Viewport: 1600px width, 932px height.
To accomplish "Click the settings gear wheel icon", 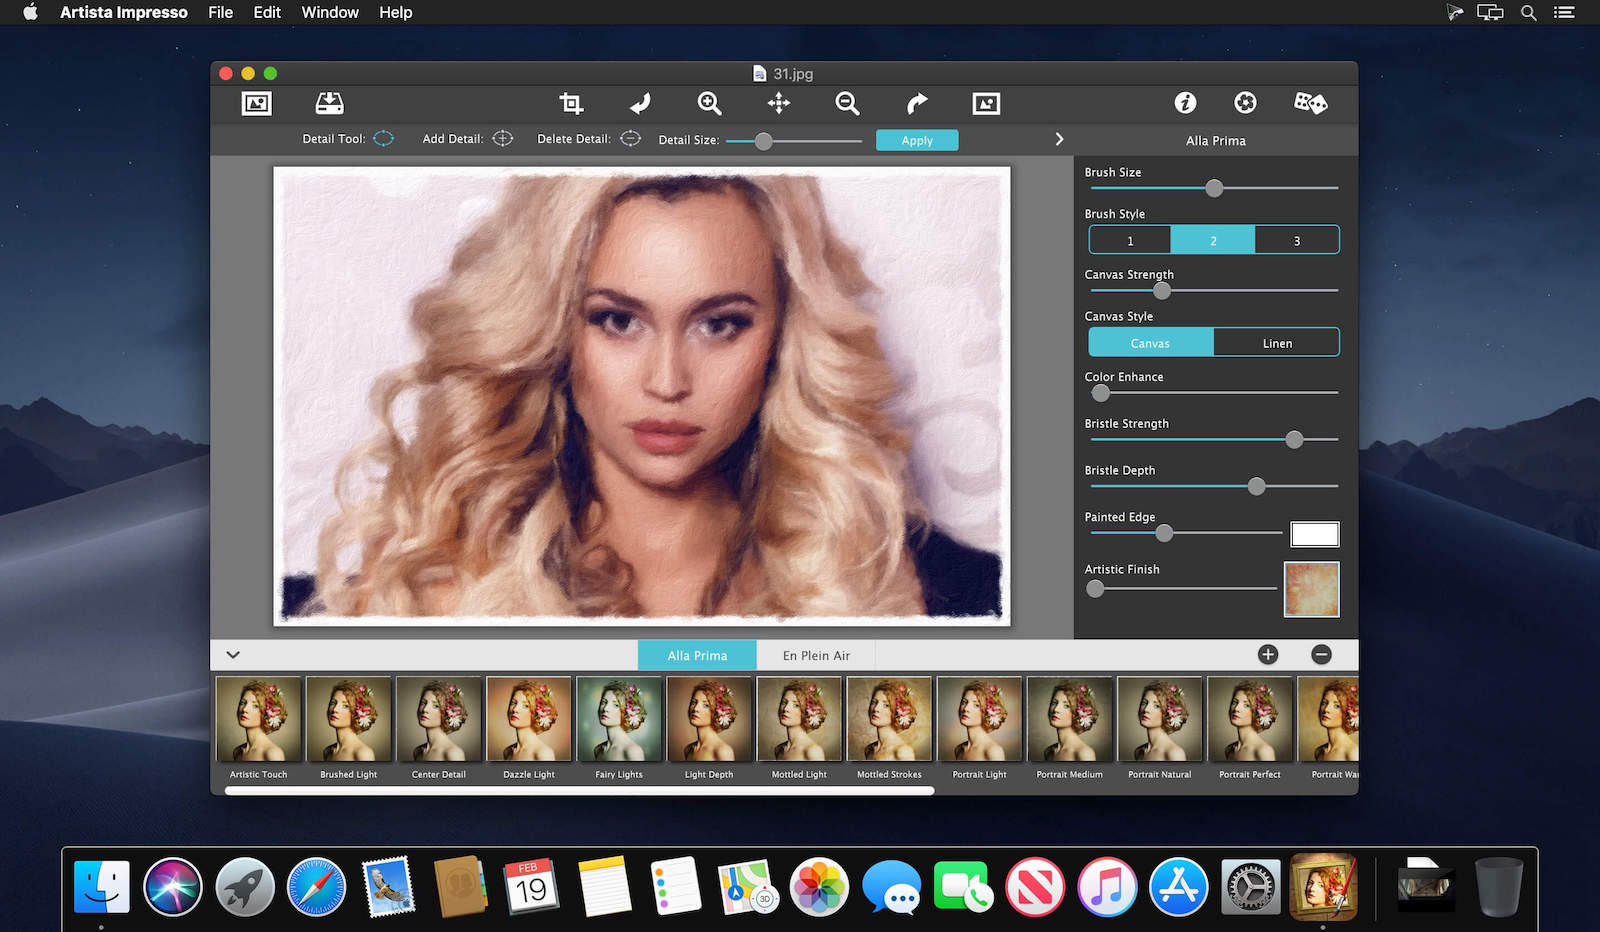I will 1245,102.
